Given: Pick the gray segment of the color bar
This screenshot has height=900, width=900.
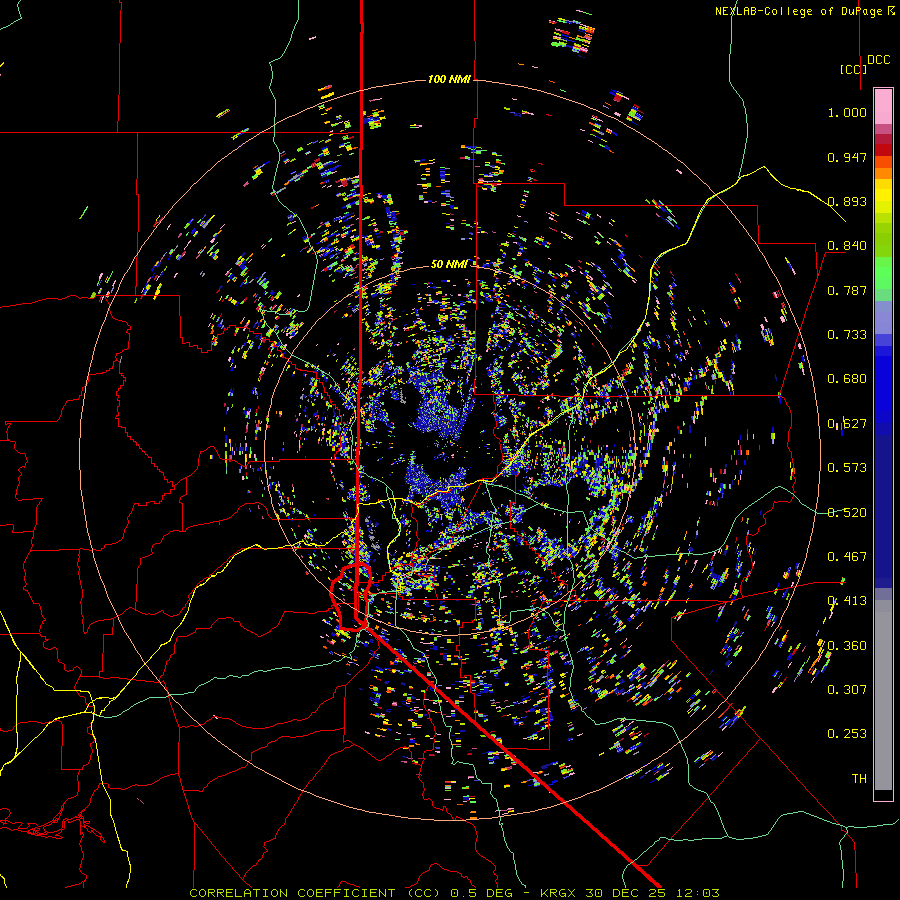Looking at the screenshot, I should (x=883, y=695).
